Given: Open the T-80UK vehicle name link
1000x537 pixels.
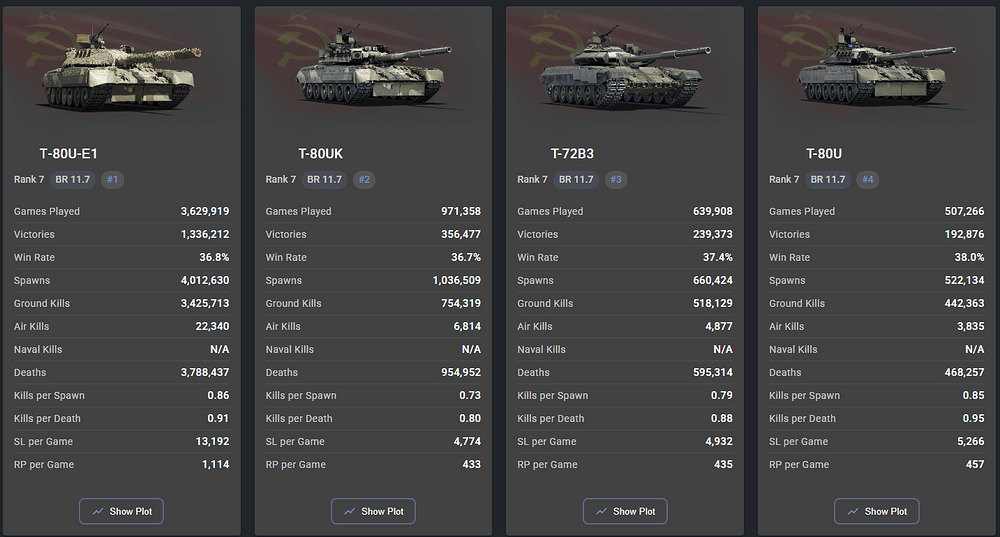Looking at the screenshot, I should pyautogui.click(x=321, y=154).
